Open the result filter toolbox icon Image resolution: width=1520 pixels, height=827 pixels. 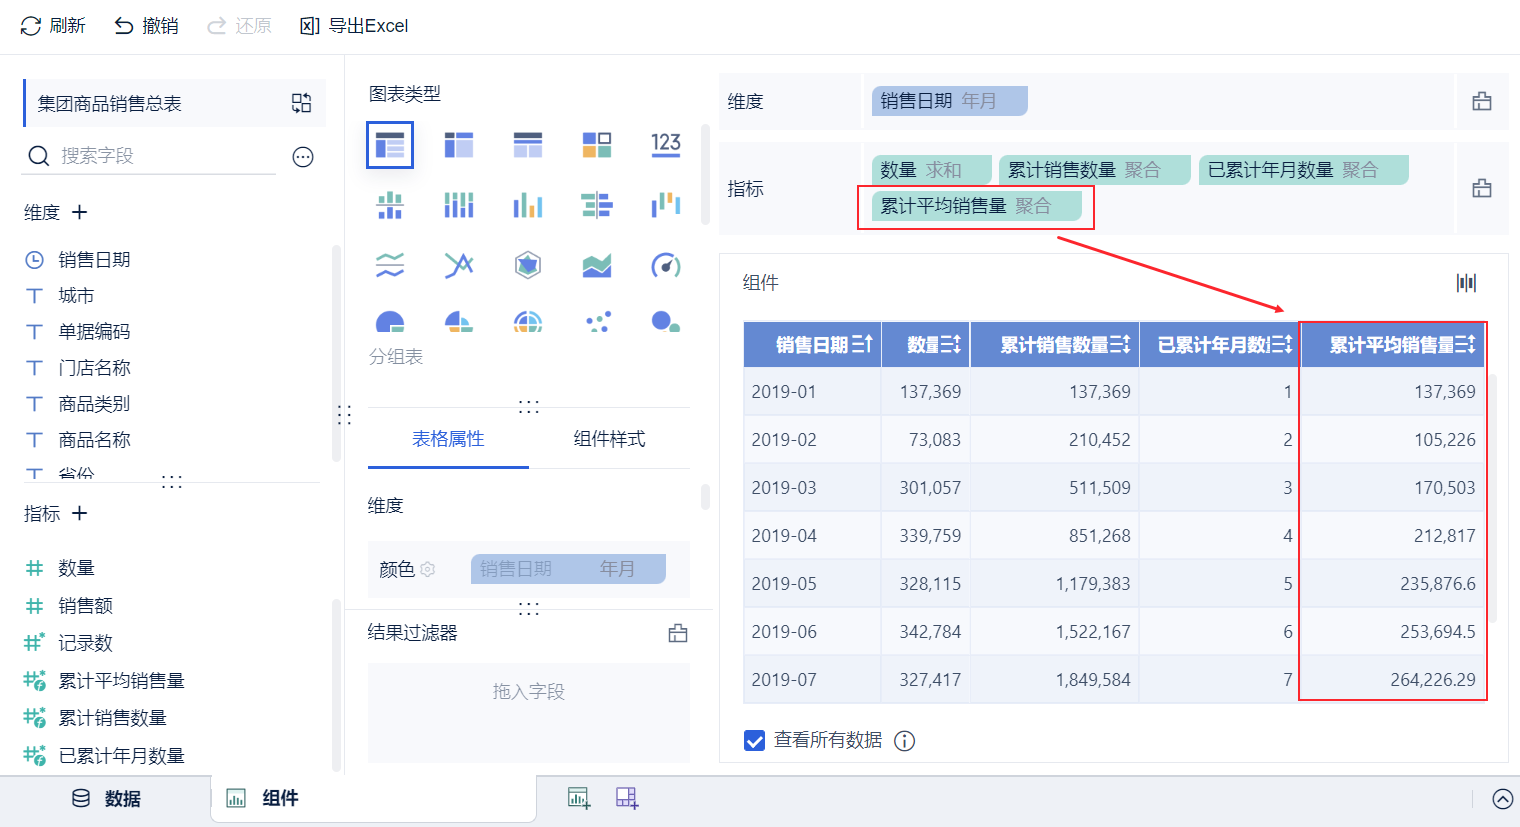678,633
